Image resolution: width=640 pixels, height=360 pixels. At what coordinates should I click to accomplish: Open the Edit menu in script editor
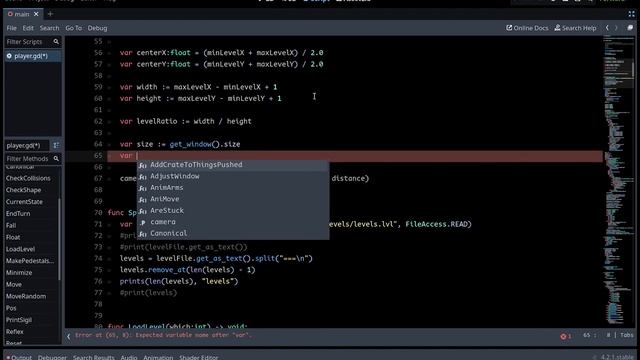point(28,28)
